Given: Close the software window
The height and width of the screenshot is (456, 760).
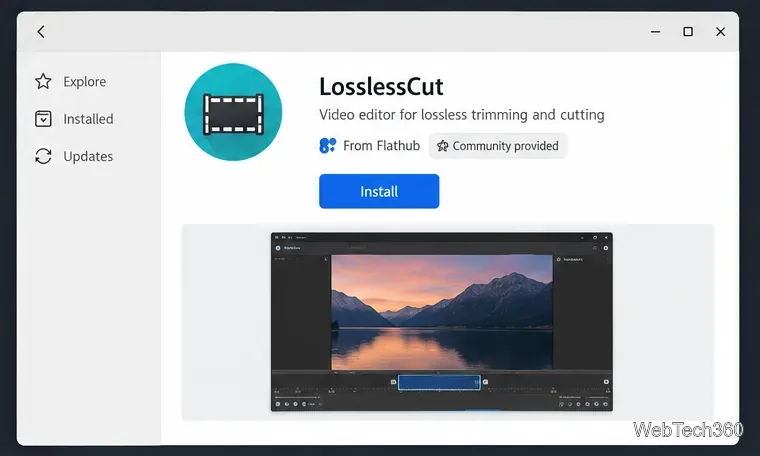Looking at the screenshot, I should click(720, 32).
